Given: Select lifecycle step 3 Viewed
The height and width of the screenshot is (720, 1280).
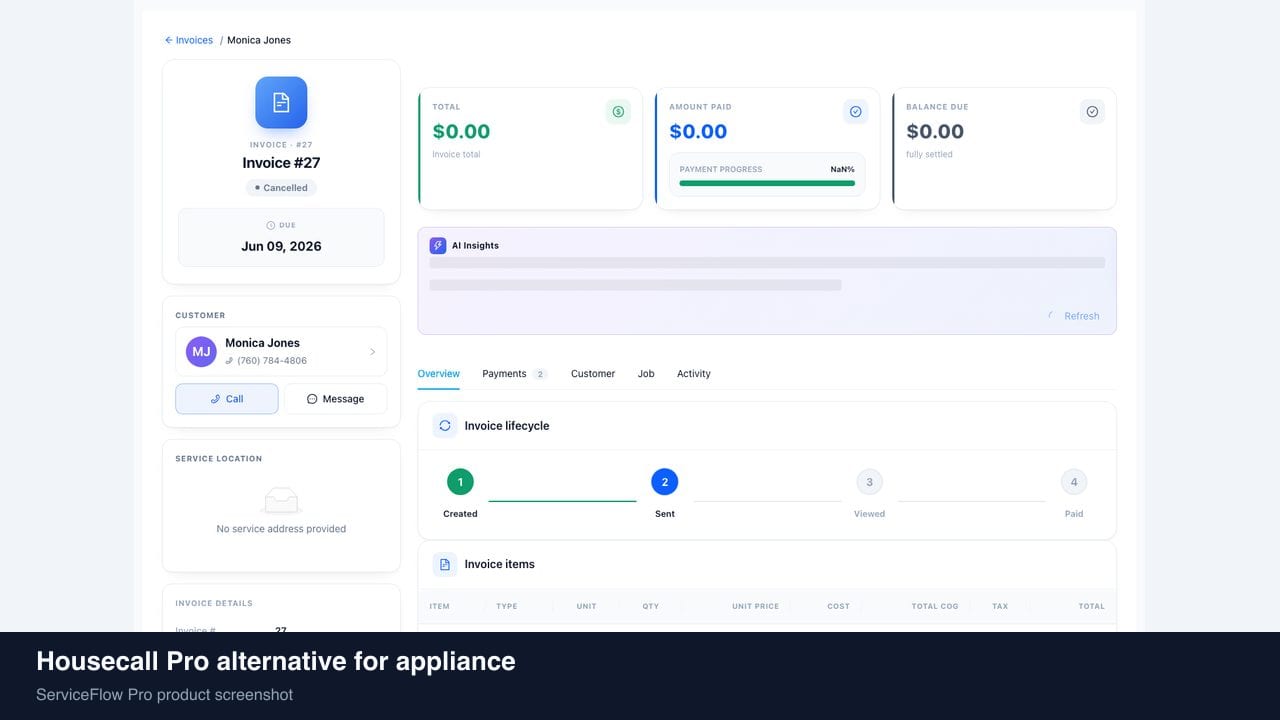Looking at the screenshot, I should [869, 482].
